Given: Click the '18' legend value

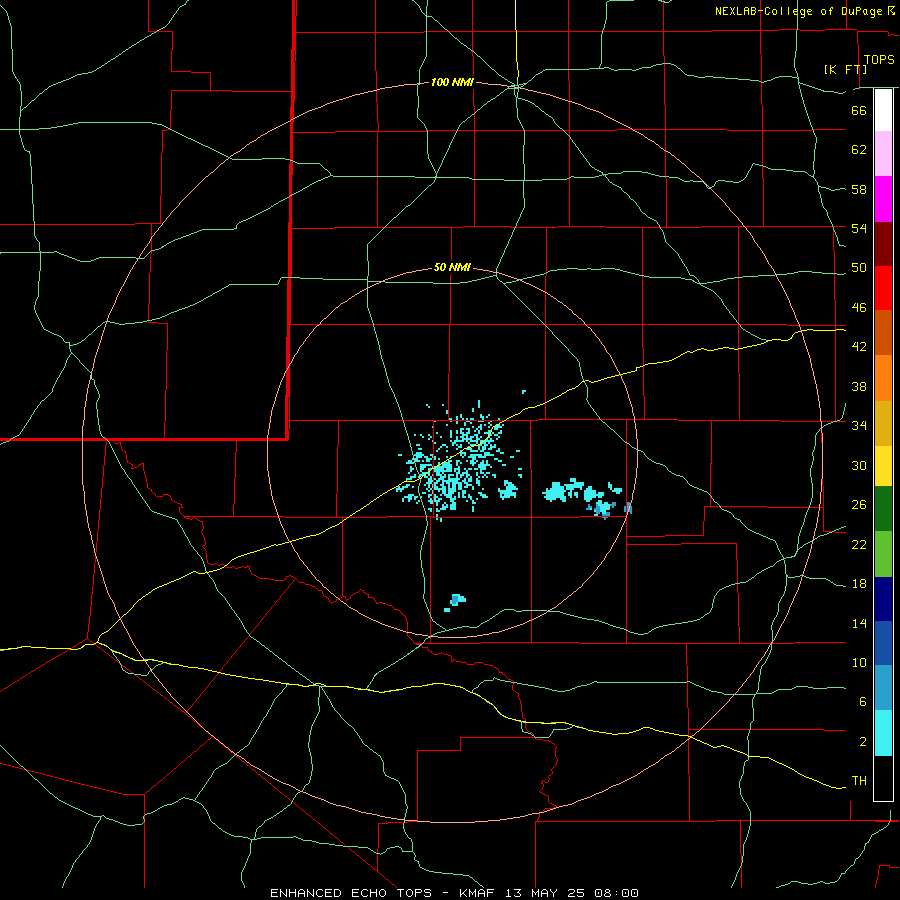Looking at the screenshot, I should (x=859, y=584).
